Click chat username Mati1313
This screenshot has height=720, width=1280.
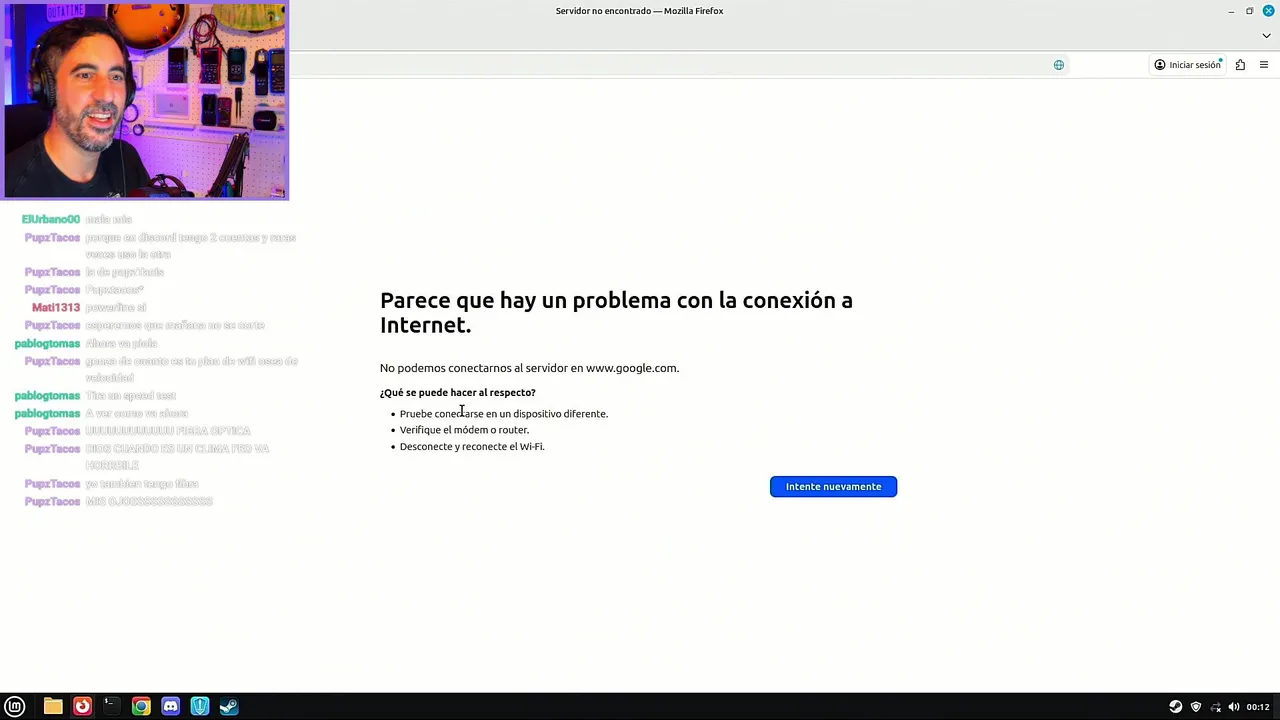pyautogui.click(x=56, y=307)
